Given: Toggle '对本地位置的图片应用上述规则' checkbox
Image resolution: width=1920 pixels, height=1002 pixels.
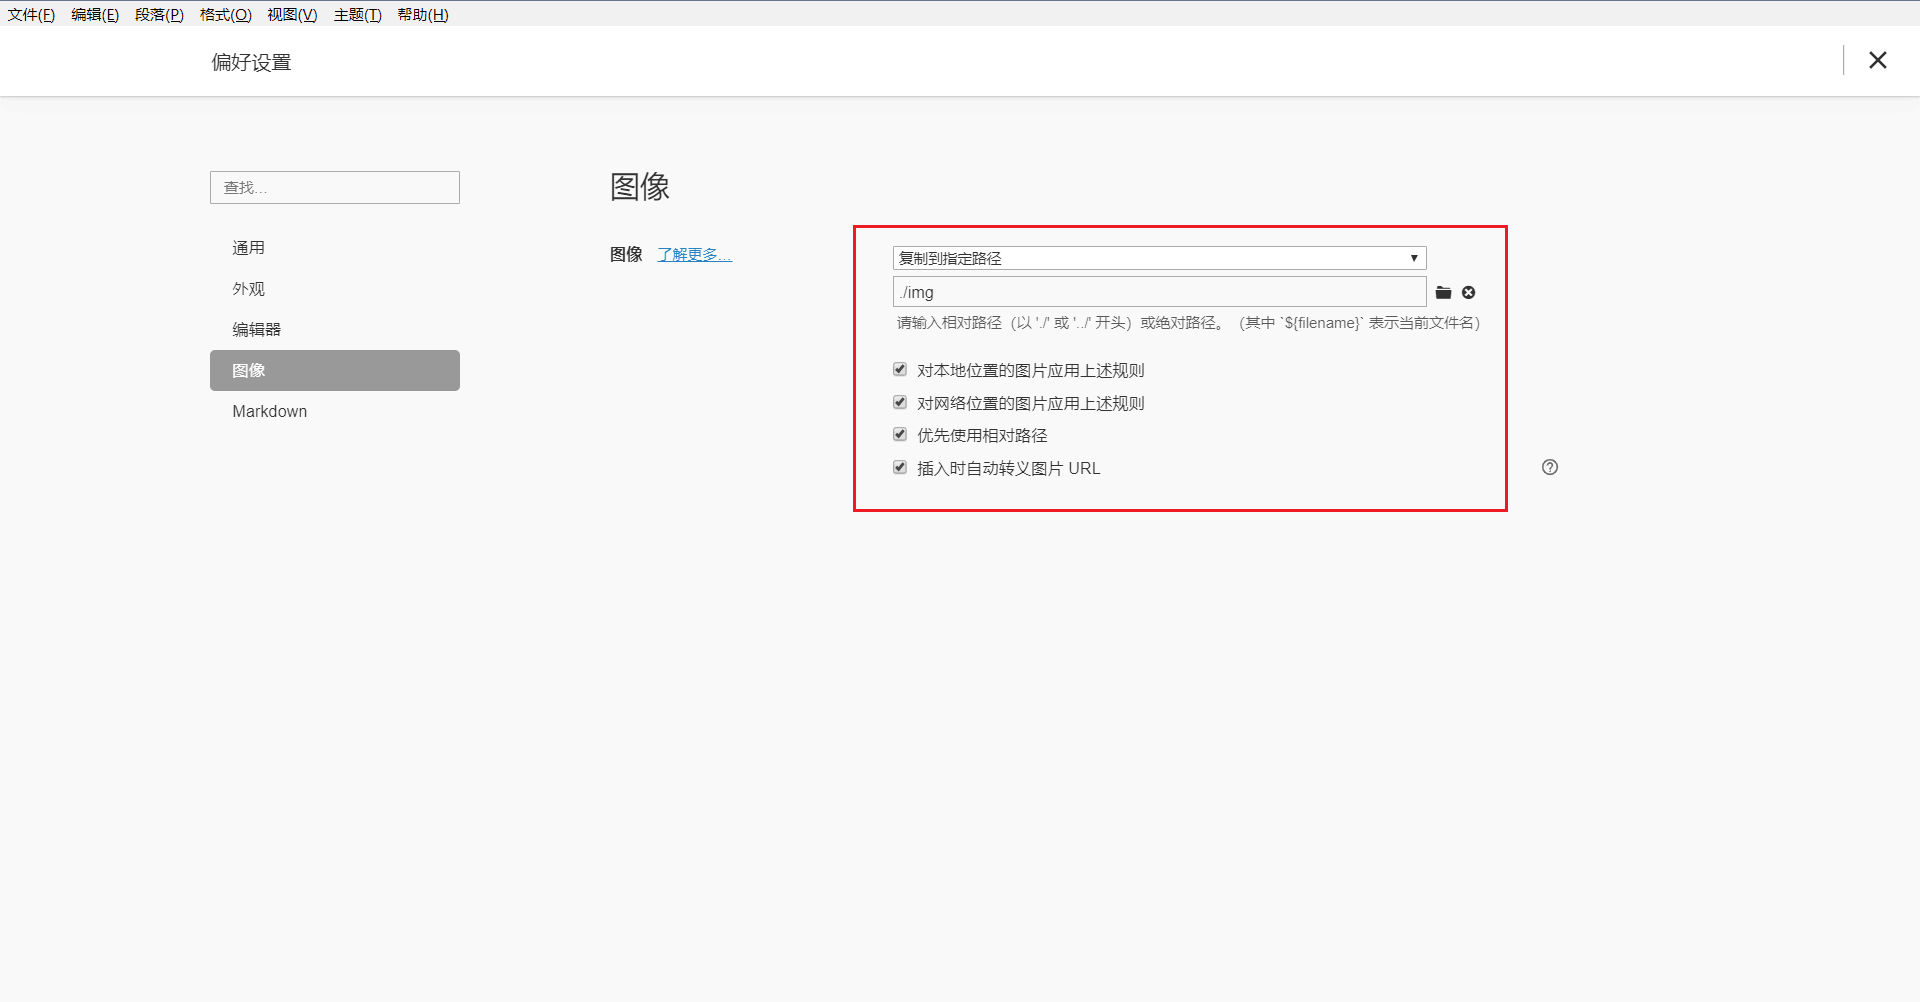Looking at the screenshot, I should pos(900,370).
